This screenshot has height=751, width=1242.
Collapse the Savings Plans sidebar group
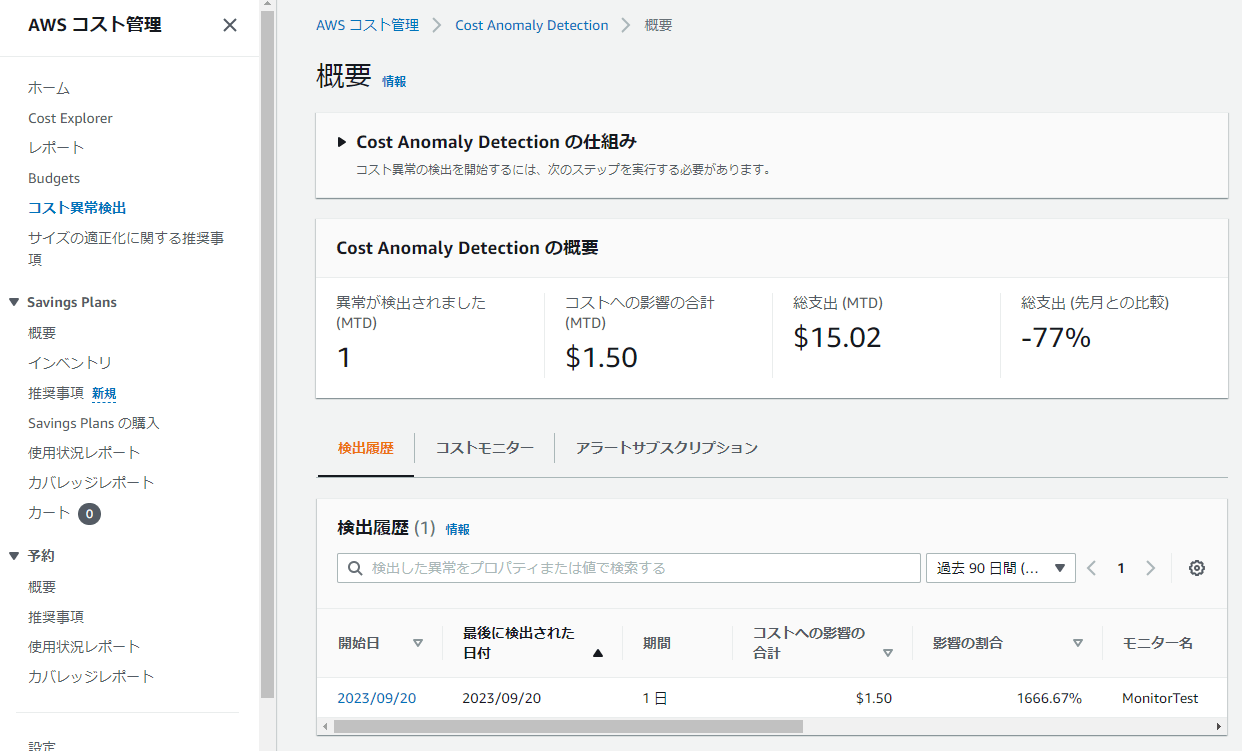(x=14, y=302)
